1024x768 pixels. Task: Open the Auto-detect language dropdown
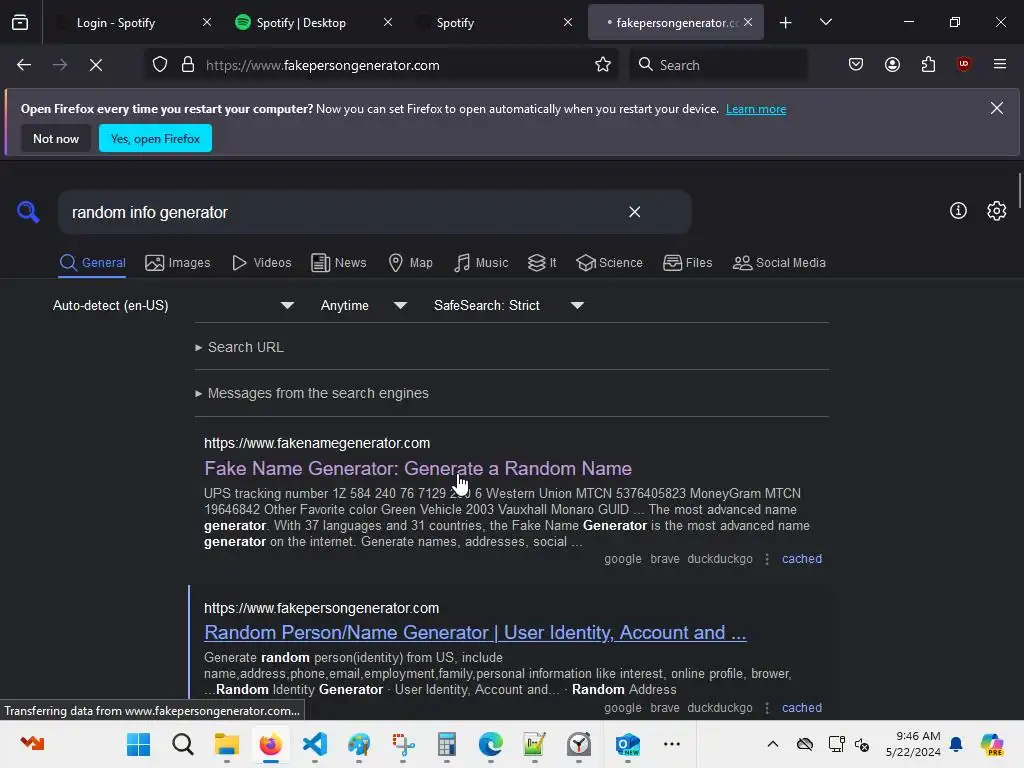coord(173,305)
